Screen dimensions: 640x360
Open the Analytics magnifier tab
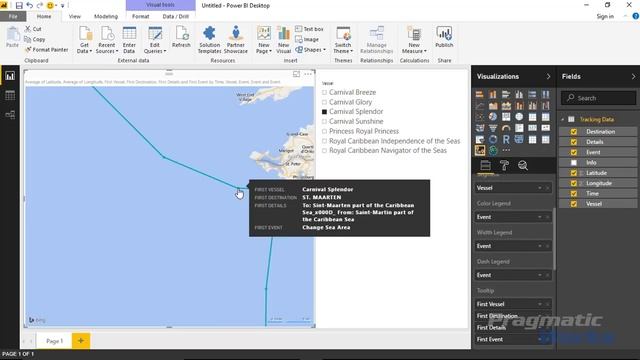tap(523, 165)
